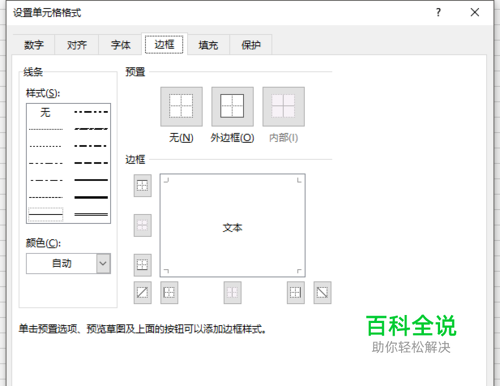The width and height of the screenshot is (500, 386).
Task: Switch to the 字体 tab
Action: point(120,45)
